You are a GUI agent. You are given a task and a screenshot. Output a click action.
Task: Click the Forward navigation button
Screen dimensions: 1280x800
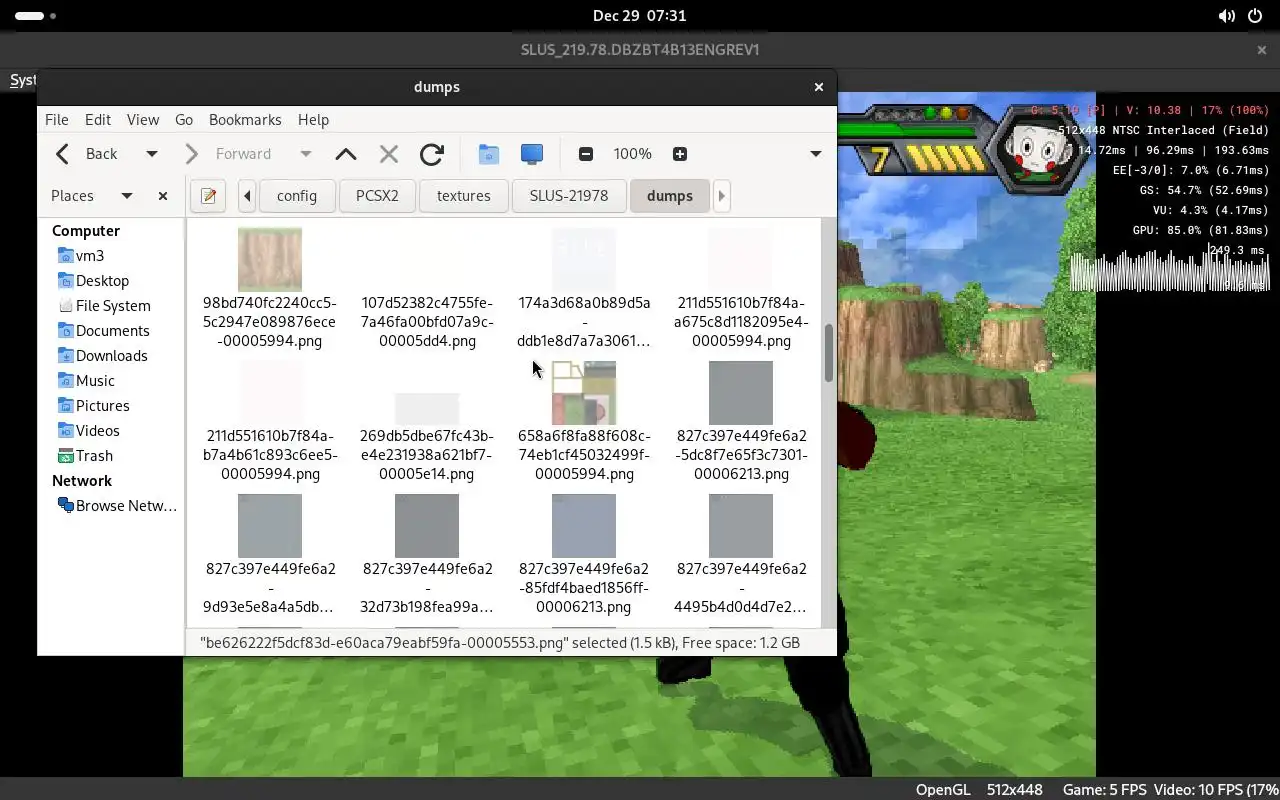click(x=229, y=154)
